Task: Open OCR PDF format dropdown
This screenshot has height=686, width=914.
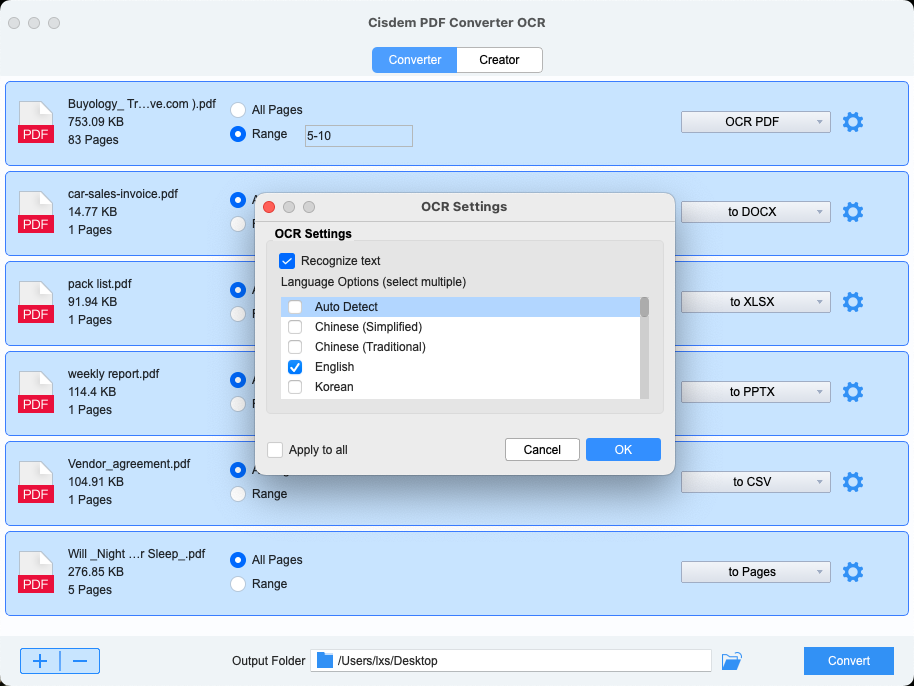Action: 755,122
